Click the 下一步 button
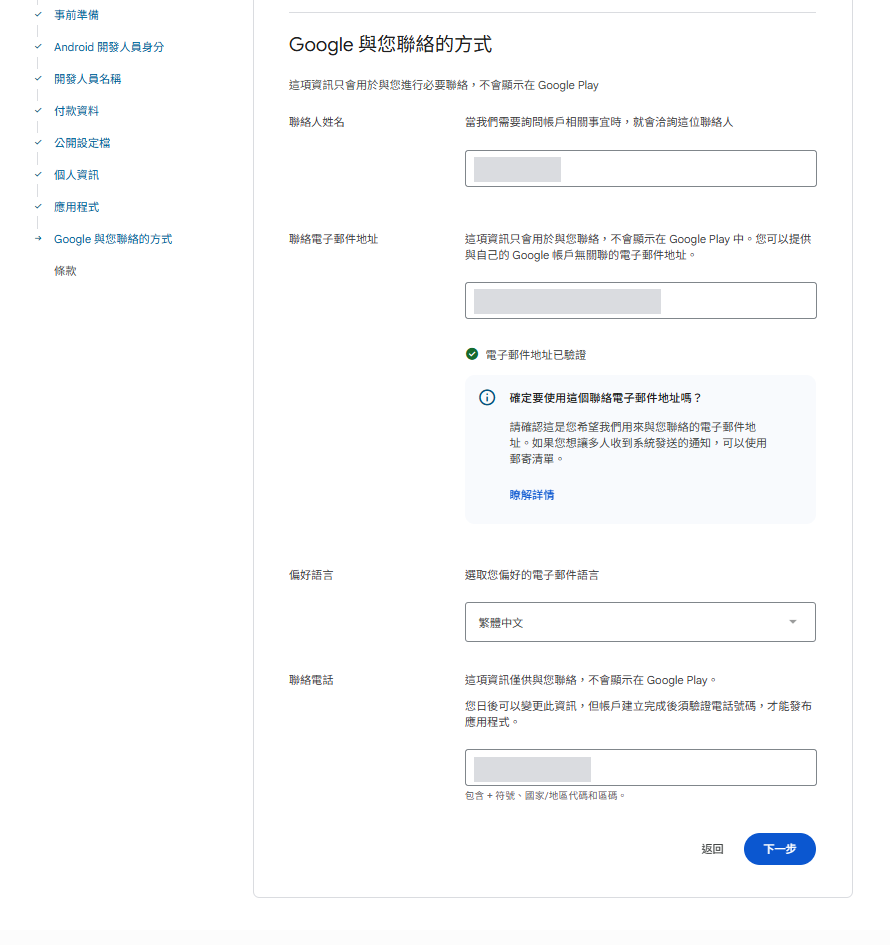Viewport: 890px width, 945px height. coord(780,849)
